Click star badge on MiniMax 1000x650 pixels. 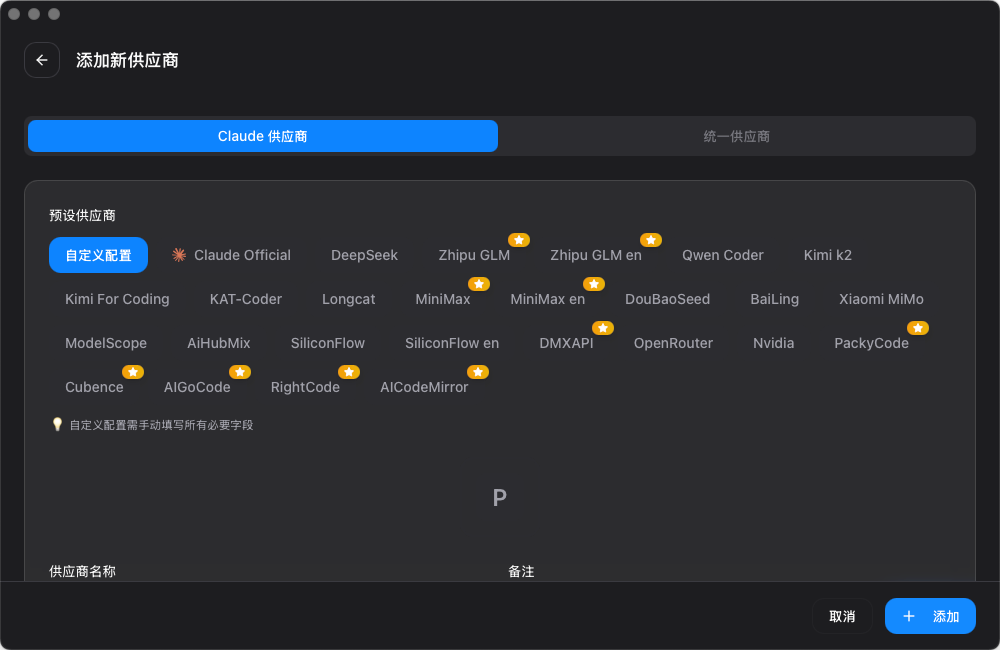(x=479, y=284)
